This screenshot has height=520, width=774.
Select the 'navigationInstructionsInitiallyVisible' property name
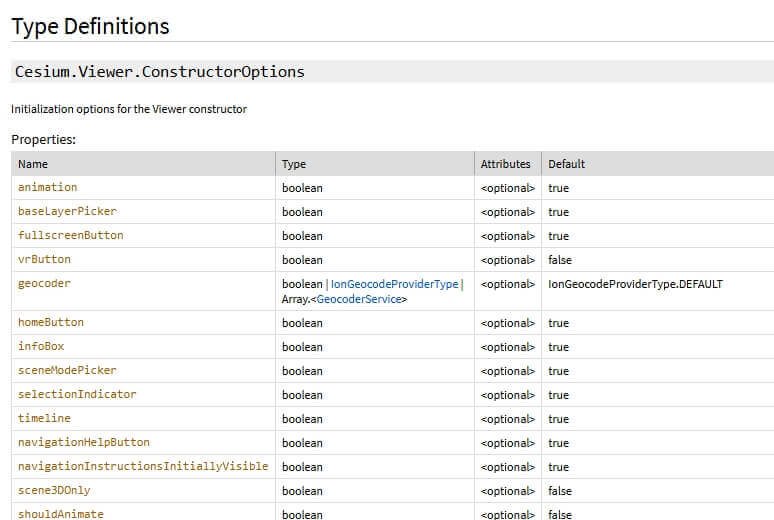pyautogui.click(x=143, y=466)
